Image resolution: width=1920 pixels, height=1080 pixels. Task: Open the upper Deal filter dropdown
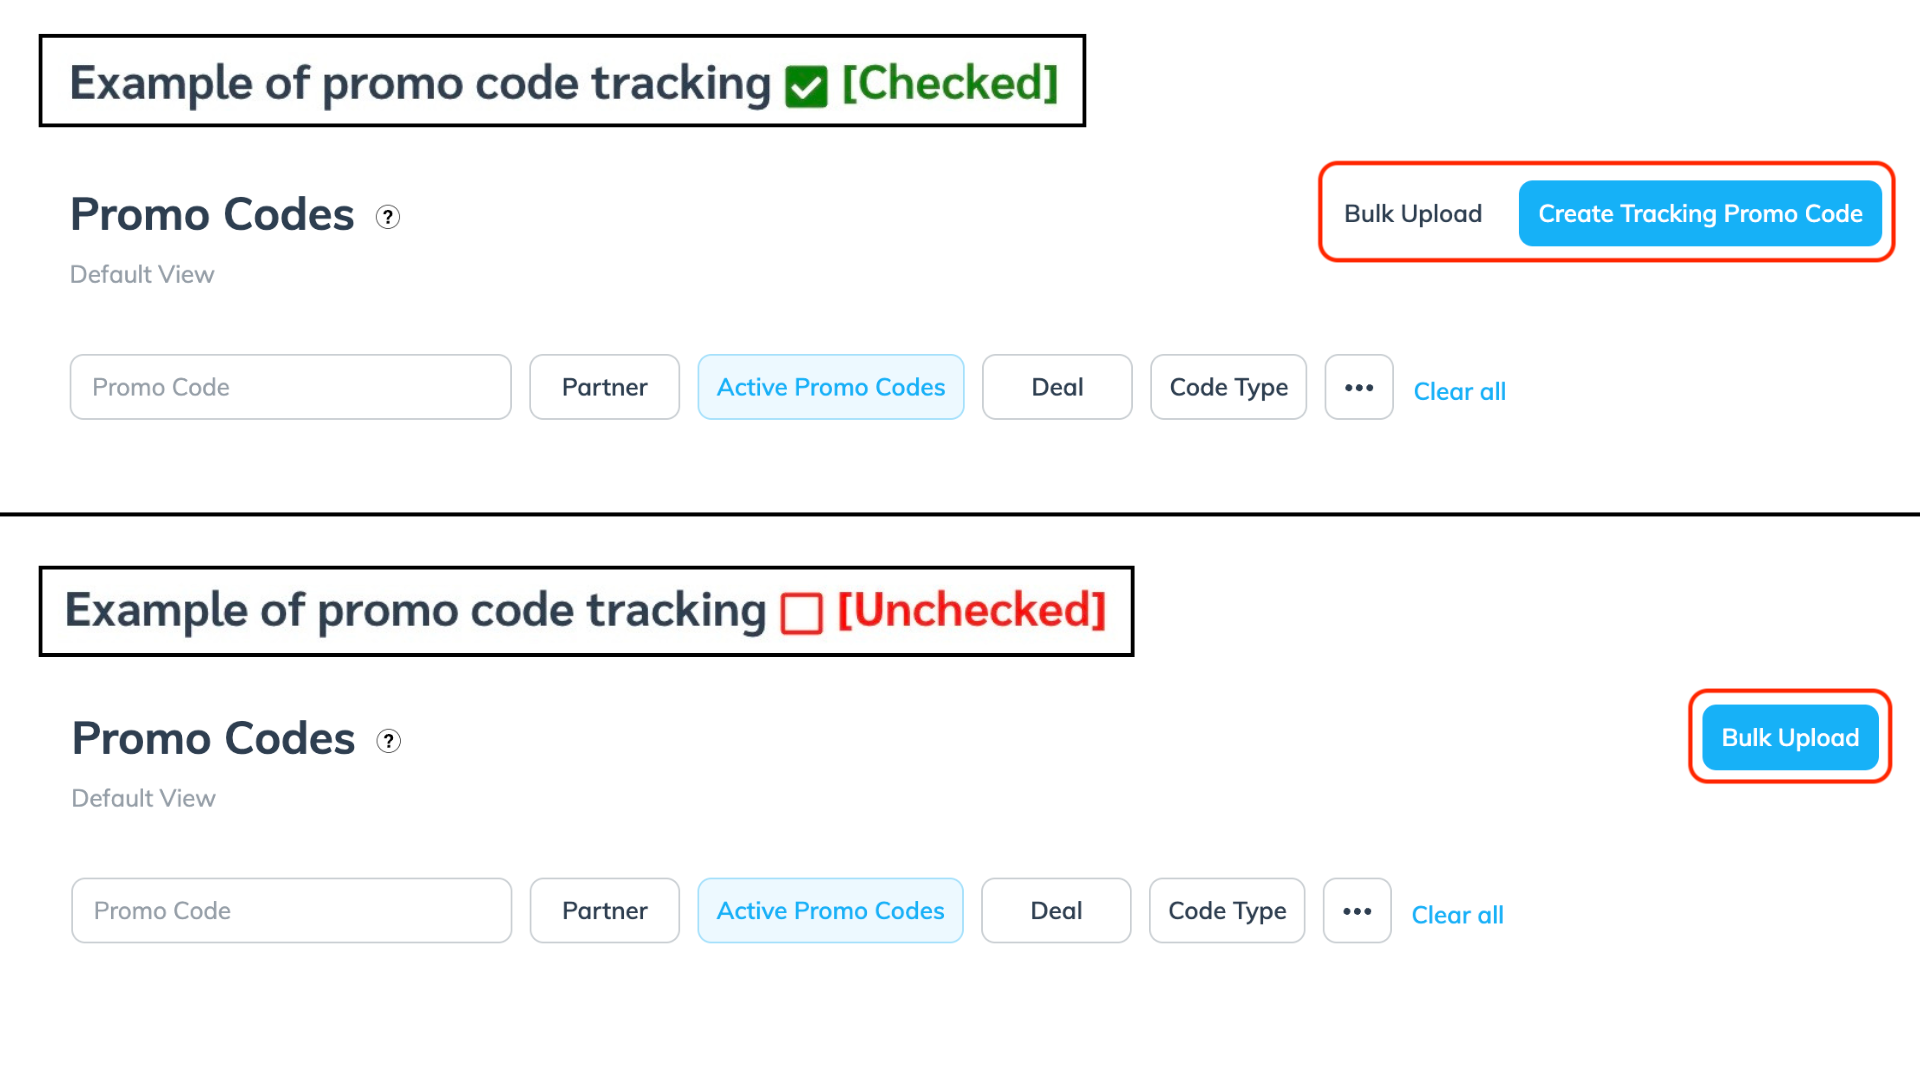1057,387
